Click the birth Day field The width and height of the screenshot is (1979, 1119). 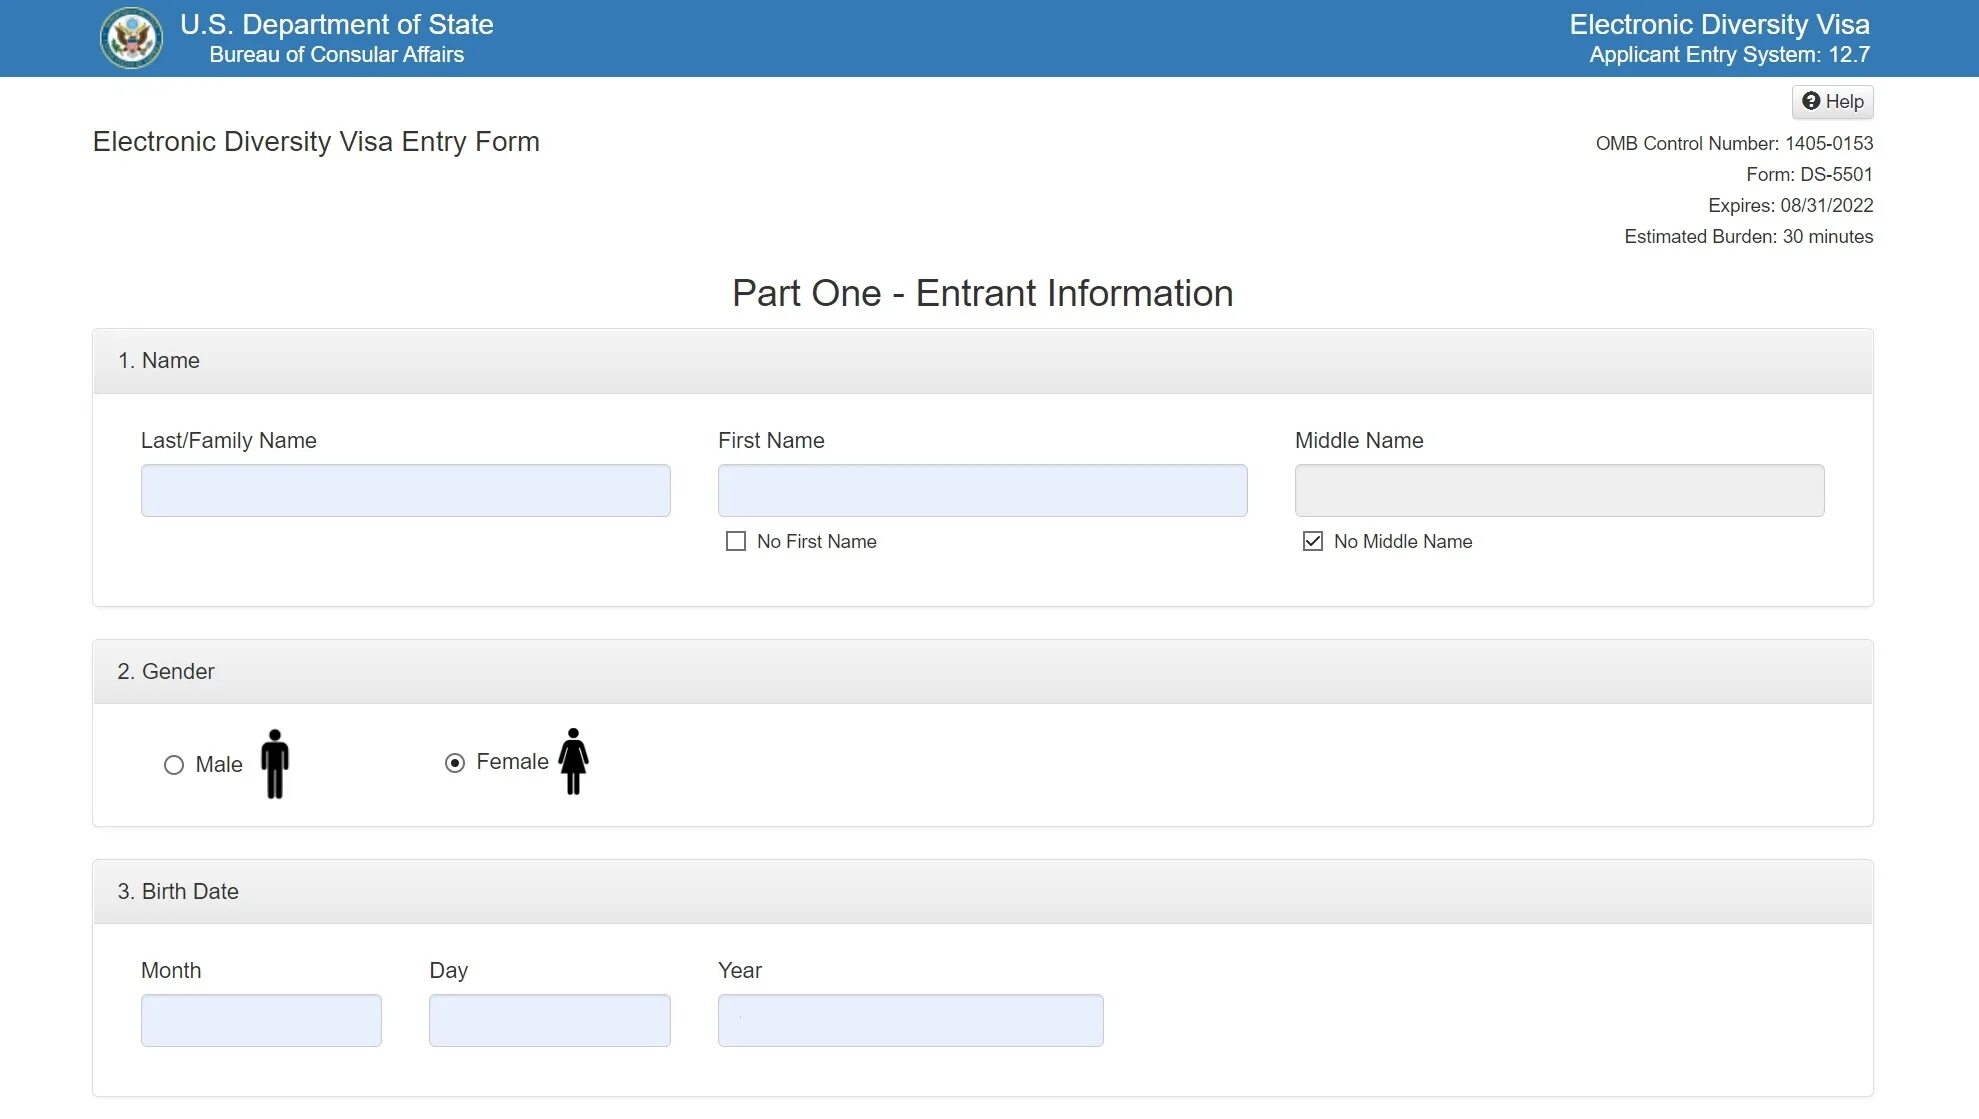549,1020
